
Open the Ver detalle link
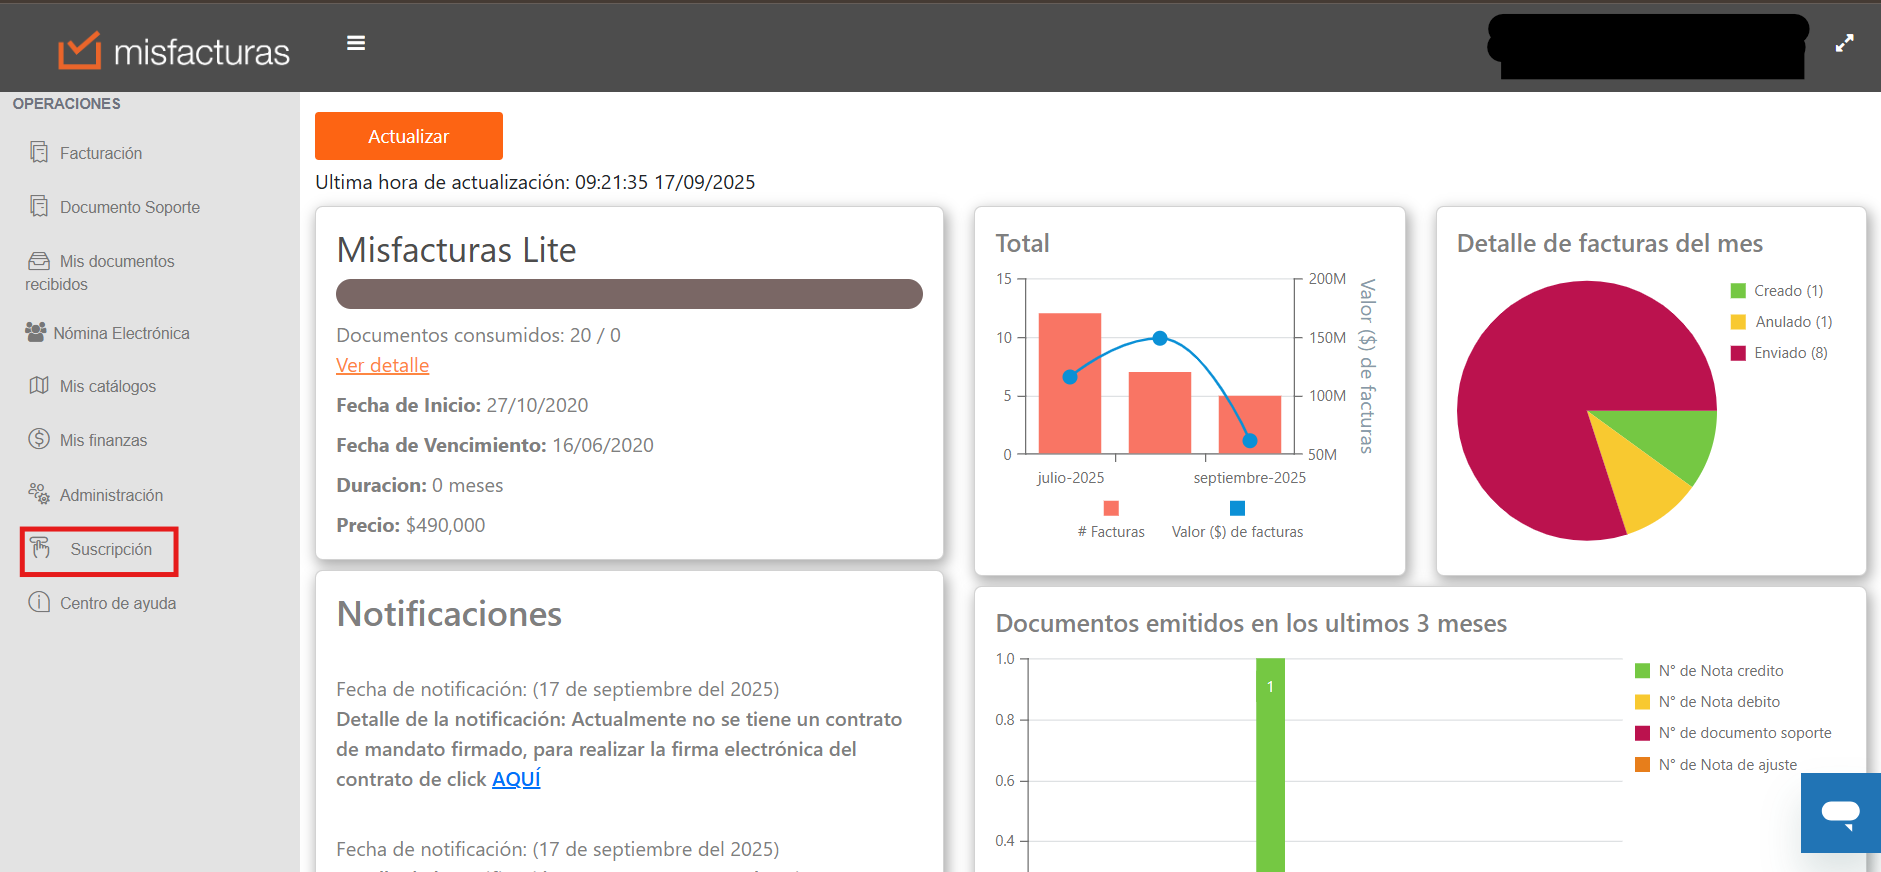point(382,366)
